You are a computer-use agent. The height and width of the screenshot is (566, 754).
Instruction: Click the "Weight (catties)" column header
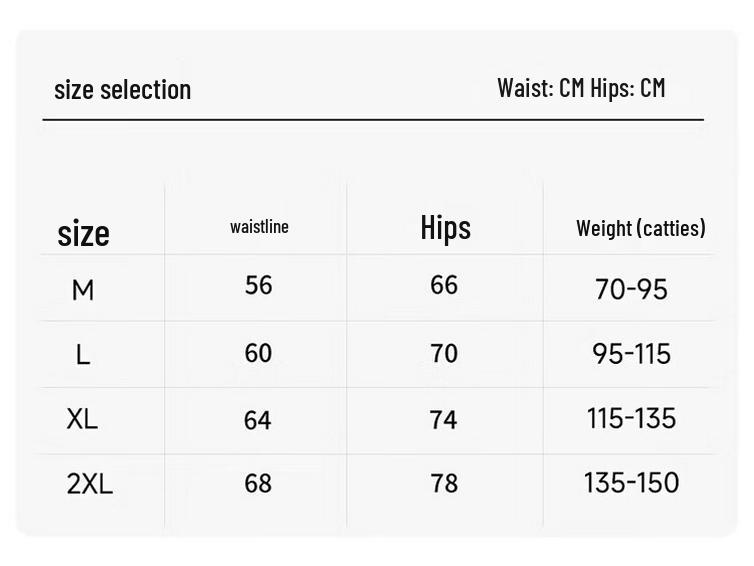pos(640,228)
